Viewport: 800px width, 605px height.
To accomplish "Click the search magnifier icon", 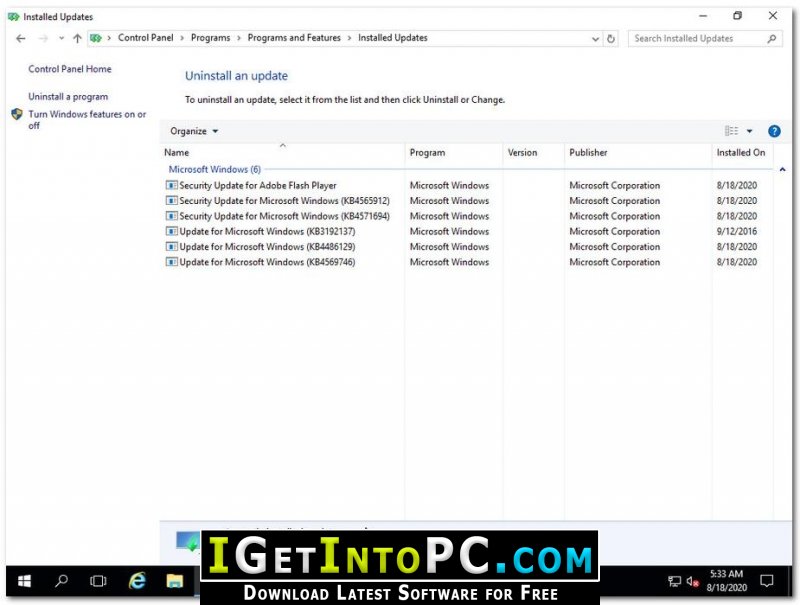I will (771, 38).
